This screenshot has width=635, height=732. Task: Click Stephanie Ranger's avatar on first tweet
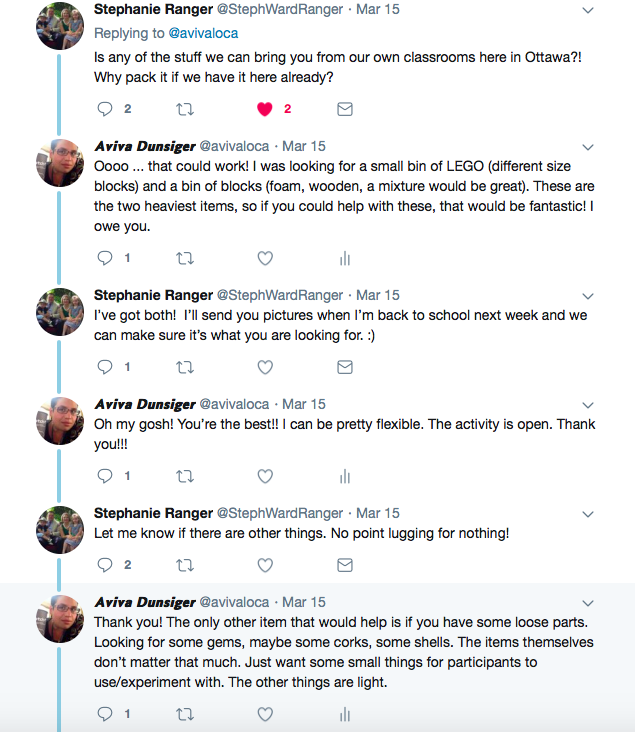pyautogui.click(x=60, y=26)
